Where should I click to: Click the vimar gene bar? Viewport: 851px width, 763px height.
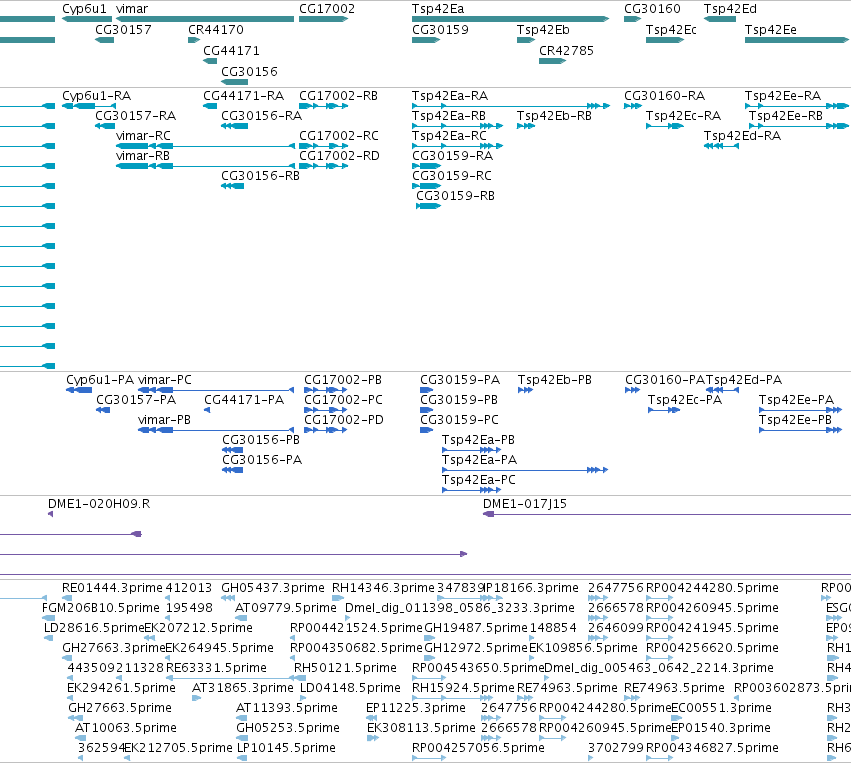click(205, 19)
